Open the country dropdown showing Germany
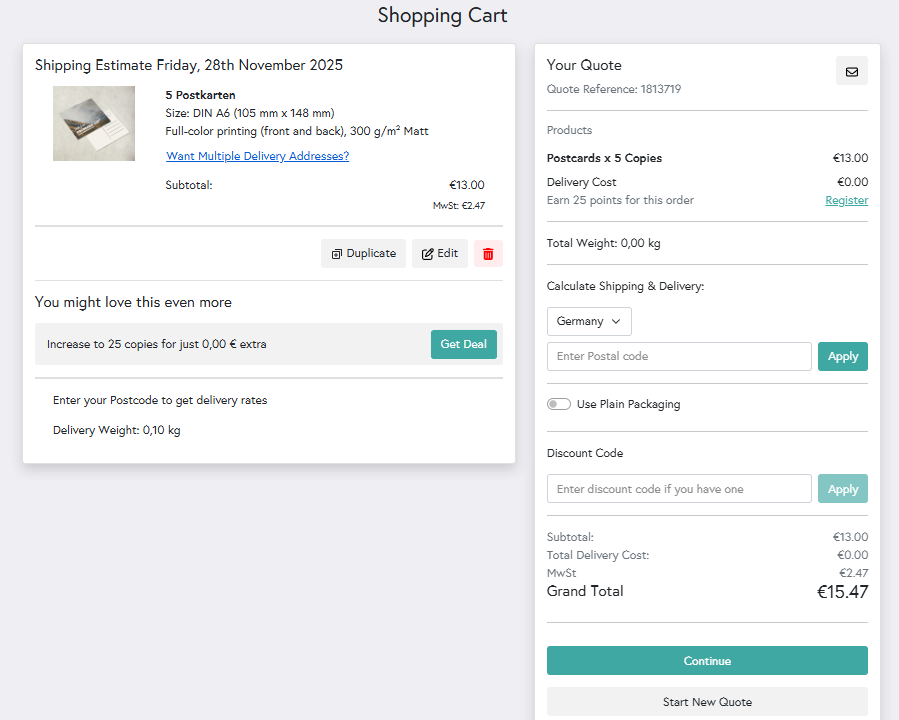This screenshot has height=720, width=899. pyautogui.click(x=588, y=321)
